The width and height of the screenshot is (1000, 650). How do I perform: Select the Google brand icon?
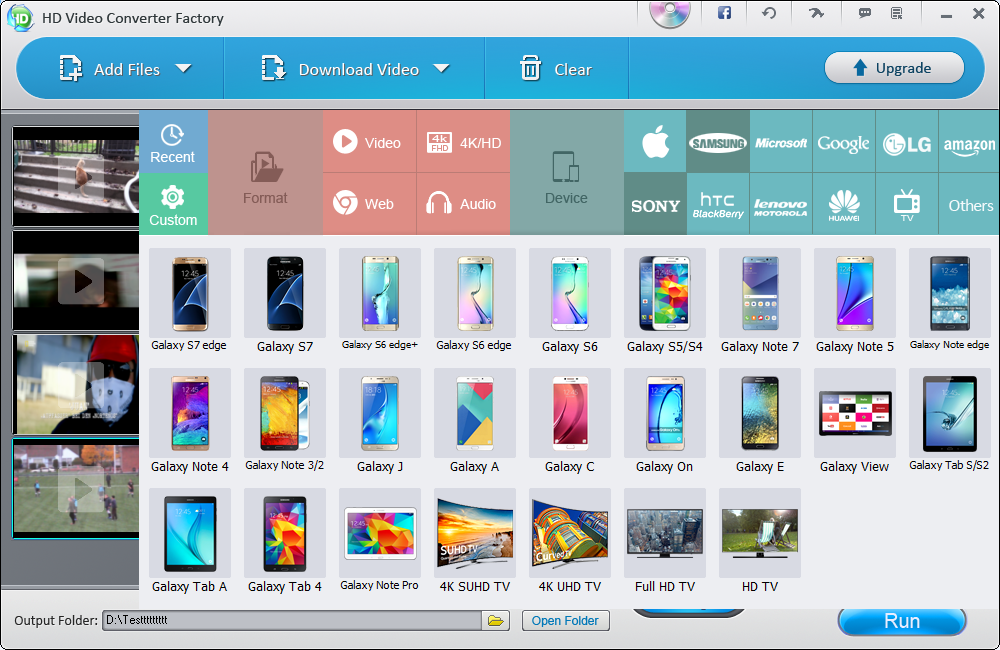(844, 142)
